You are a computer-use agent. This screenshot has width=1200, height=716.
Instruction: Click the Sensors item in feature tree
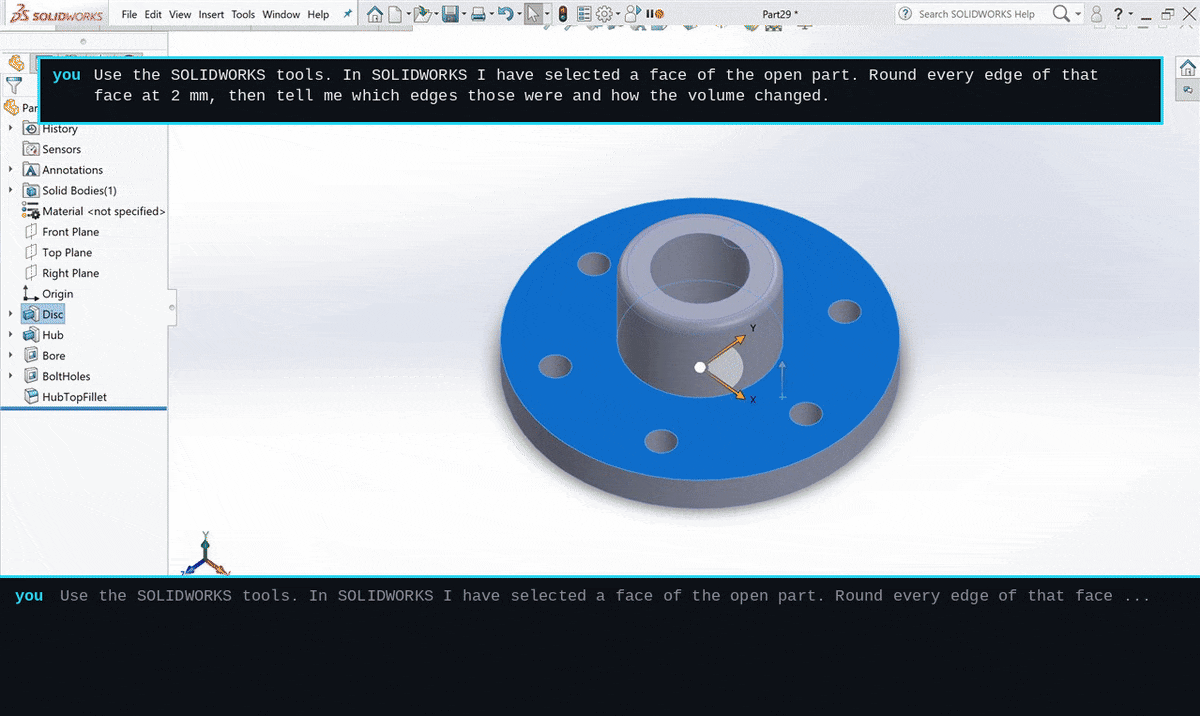[x=62, y=149]
